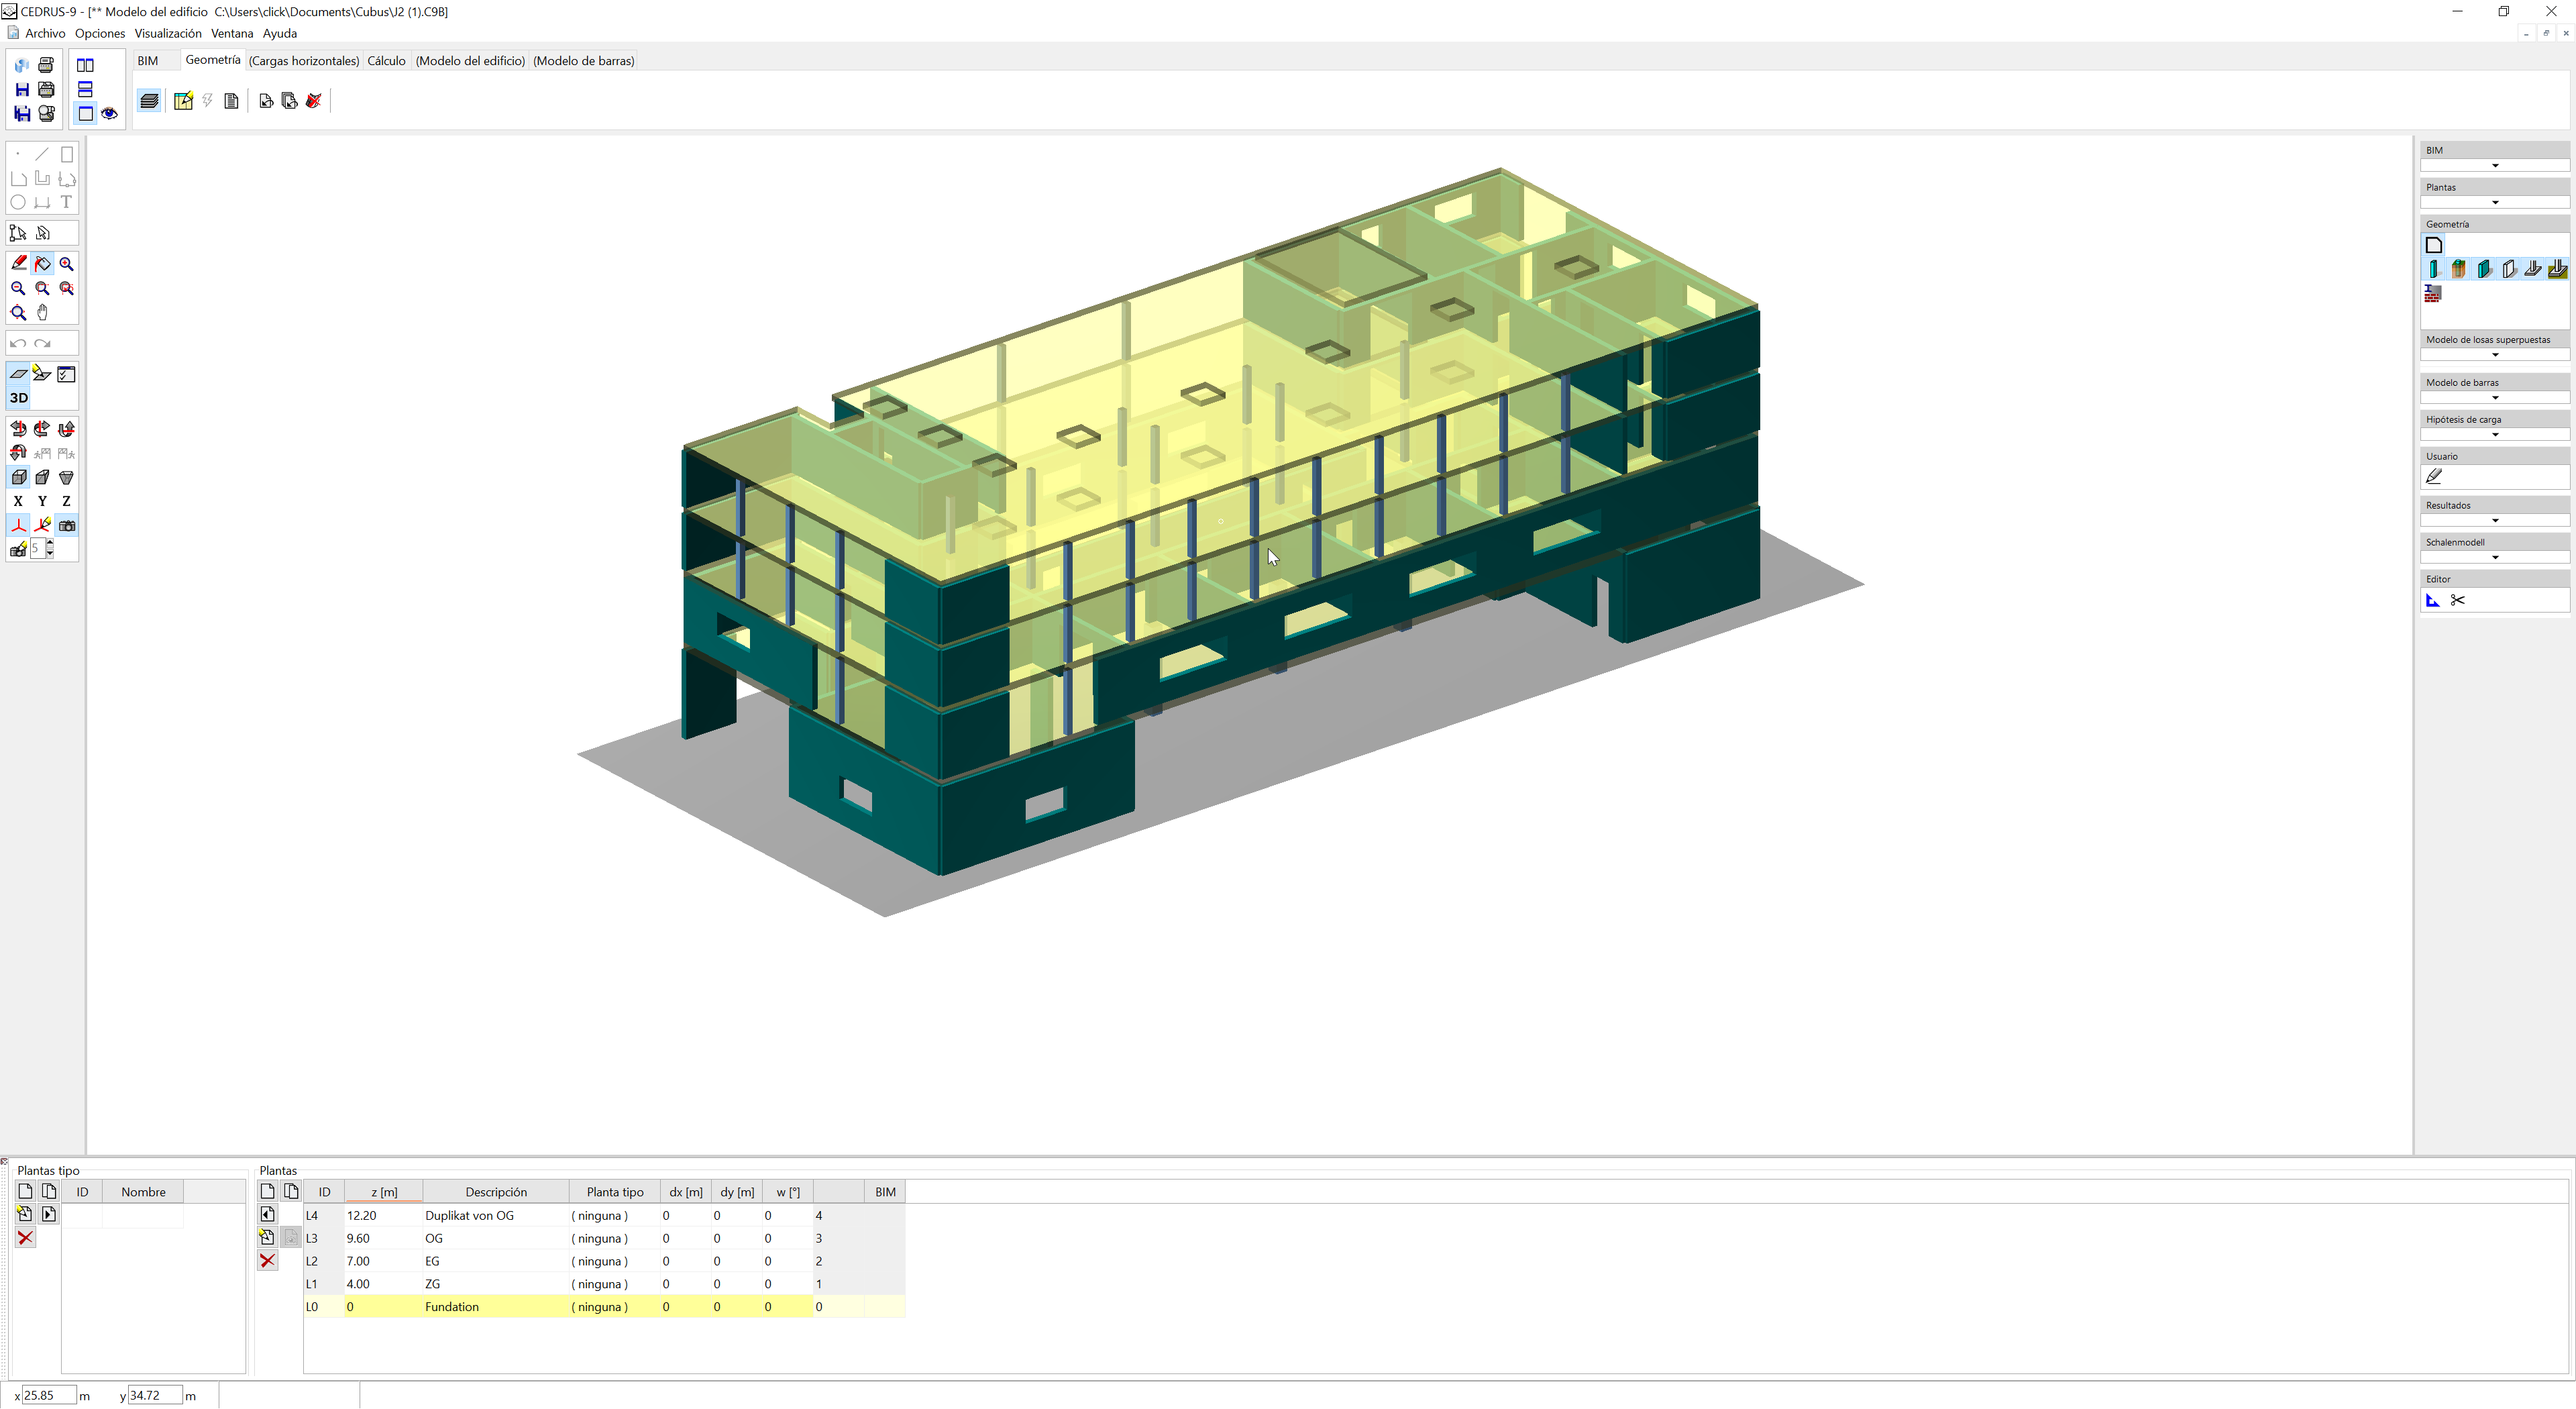Viewport: 2576px width, 1409px height.
Task: Open the Resultados dropdown
Action: tap(2494, 521)
